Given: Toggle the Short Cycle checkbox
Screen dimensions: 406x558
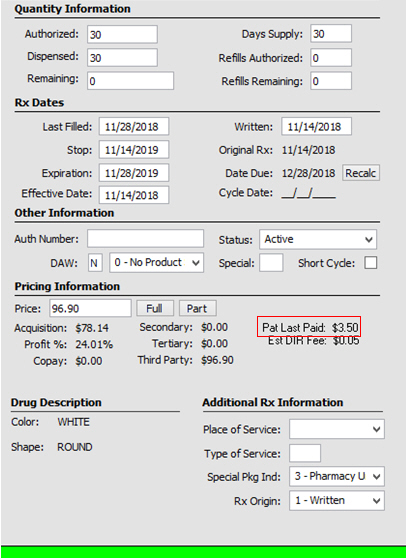Looking at the screenshot, I should tap(370, 263).
